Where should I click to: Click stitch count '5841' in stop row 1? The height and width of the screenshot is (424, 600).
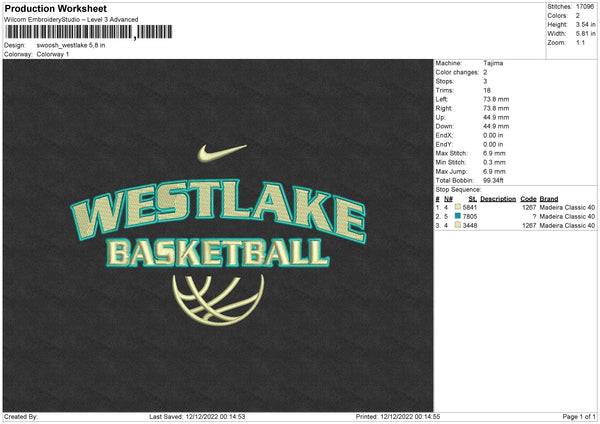click(470, 207)
